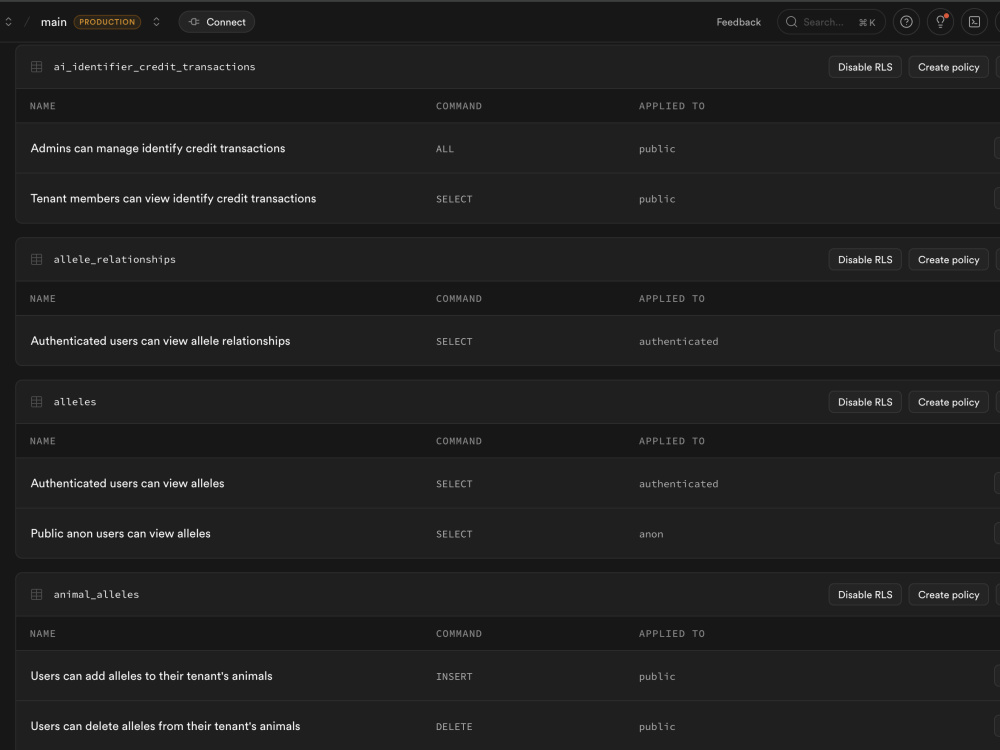Click APPLIED TO header in animal_alleles table

click(672, 633)
